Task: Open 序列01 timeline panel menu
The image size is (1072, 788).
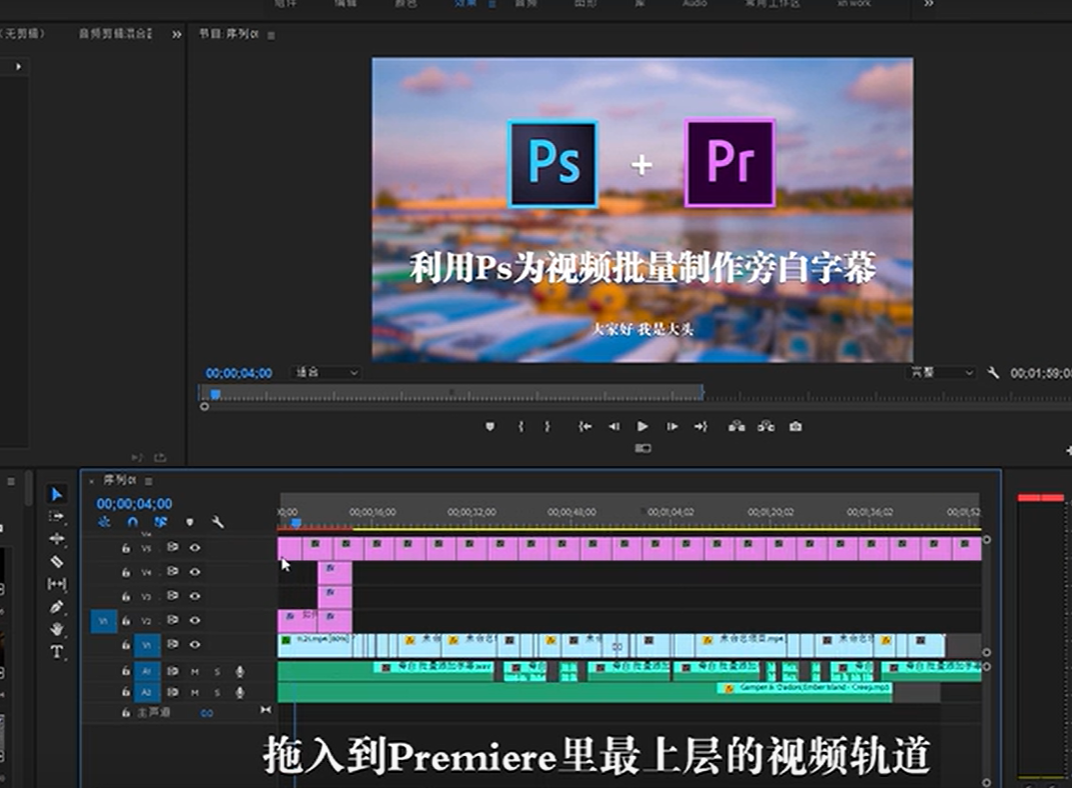Action: click(148, 481)
